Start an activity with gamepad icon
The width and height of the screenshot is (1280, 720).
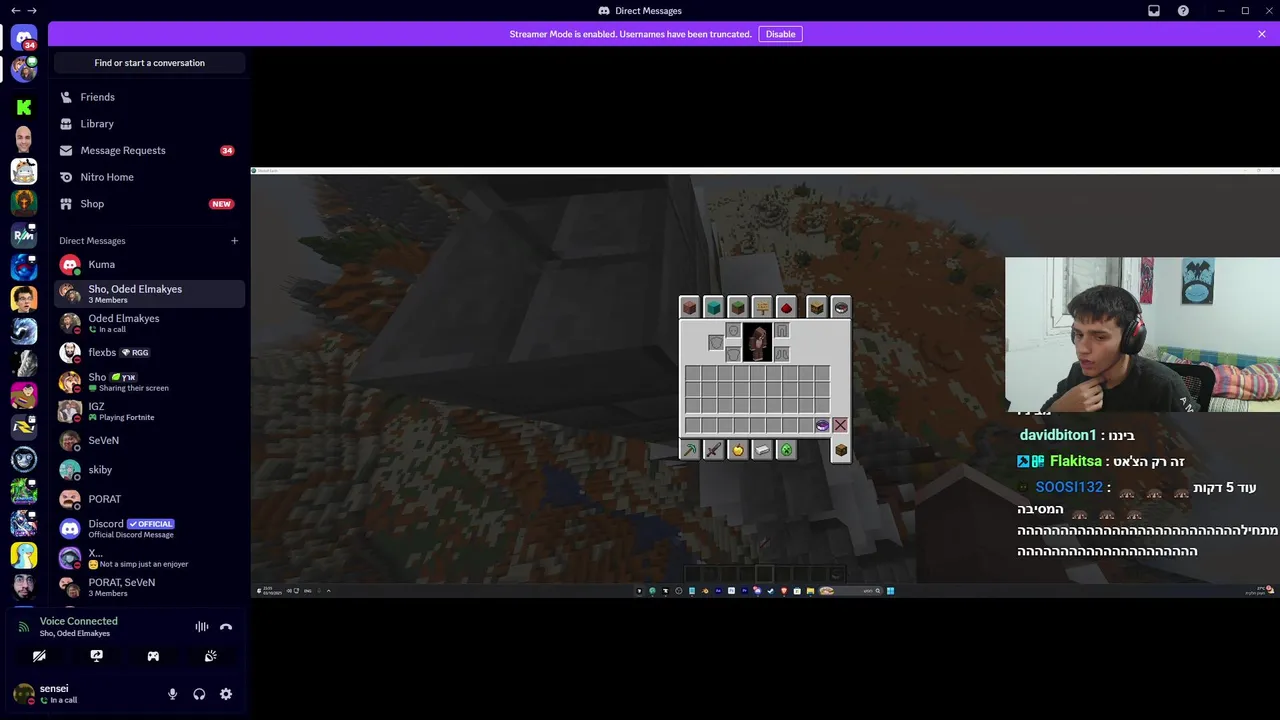click(x=153, y=656)
